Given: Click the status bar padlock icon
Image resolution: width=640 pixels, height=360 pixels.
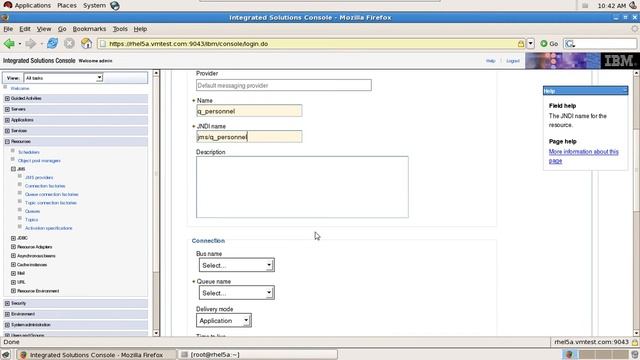Looking at the screenshot, I should coord(635,342).
